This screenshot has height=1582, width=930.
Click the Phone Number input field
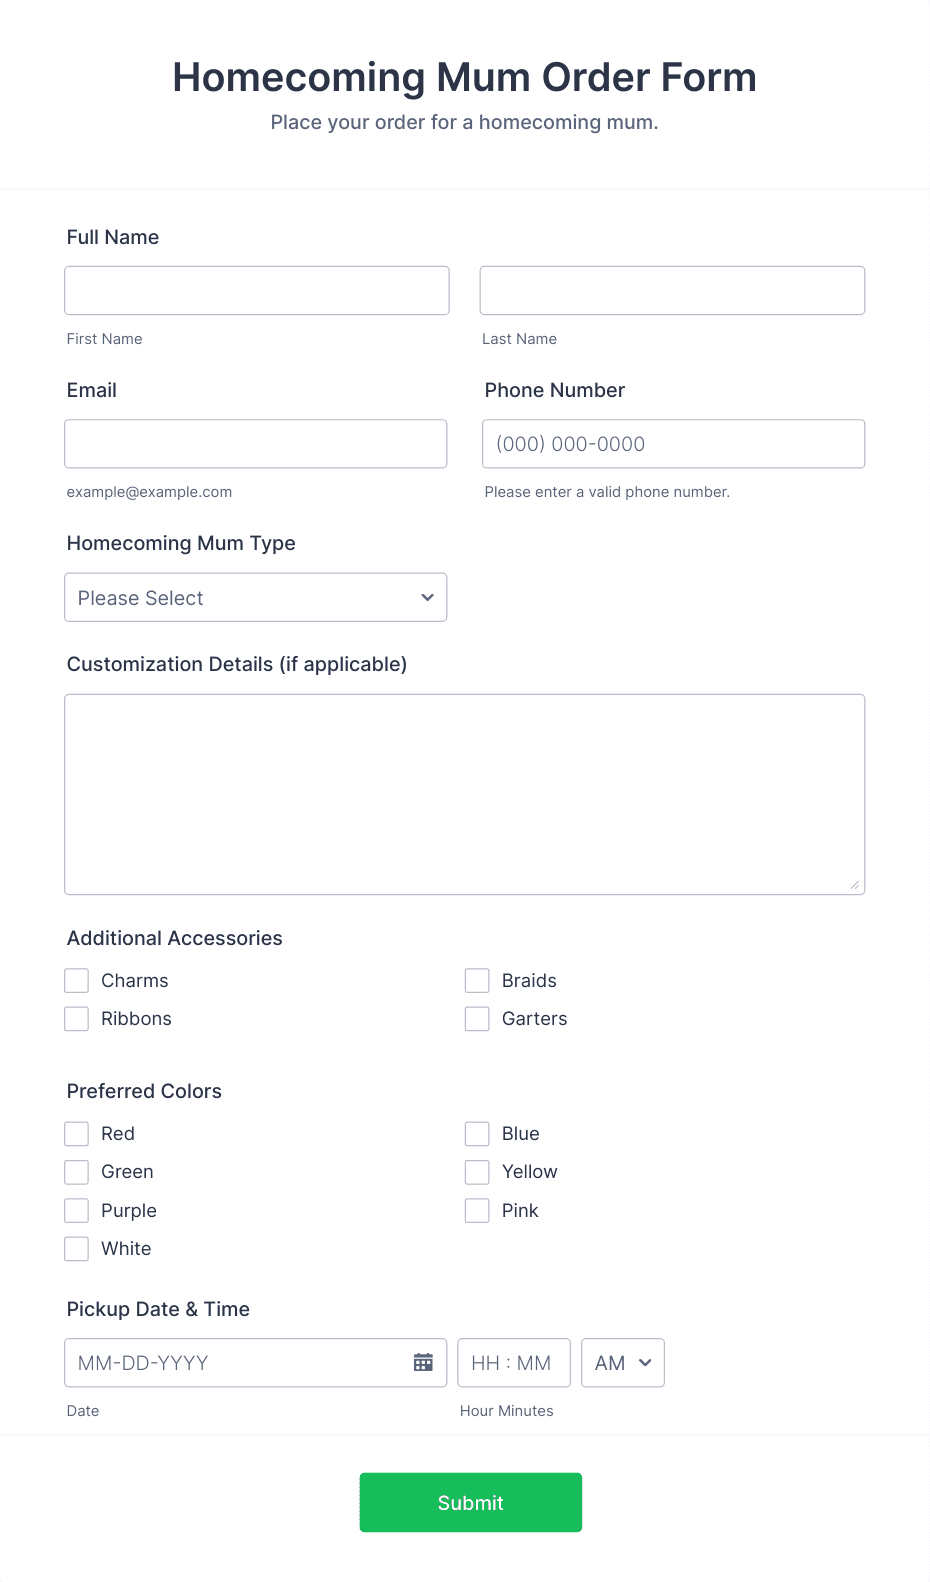pyautogui.click(x=672, y=443)
